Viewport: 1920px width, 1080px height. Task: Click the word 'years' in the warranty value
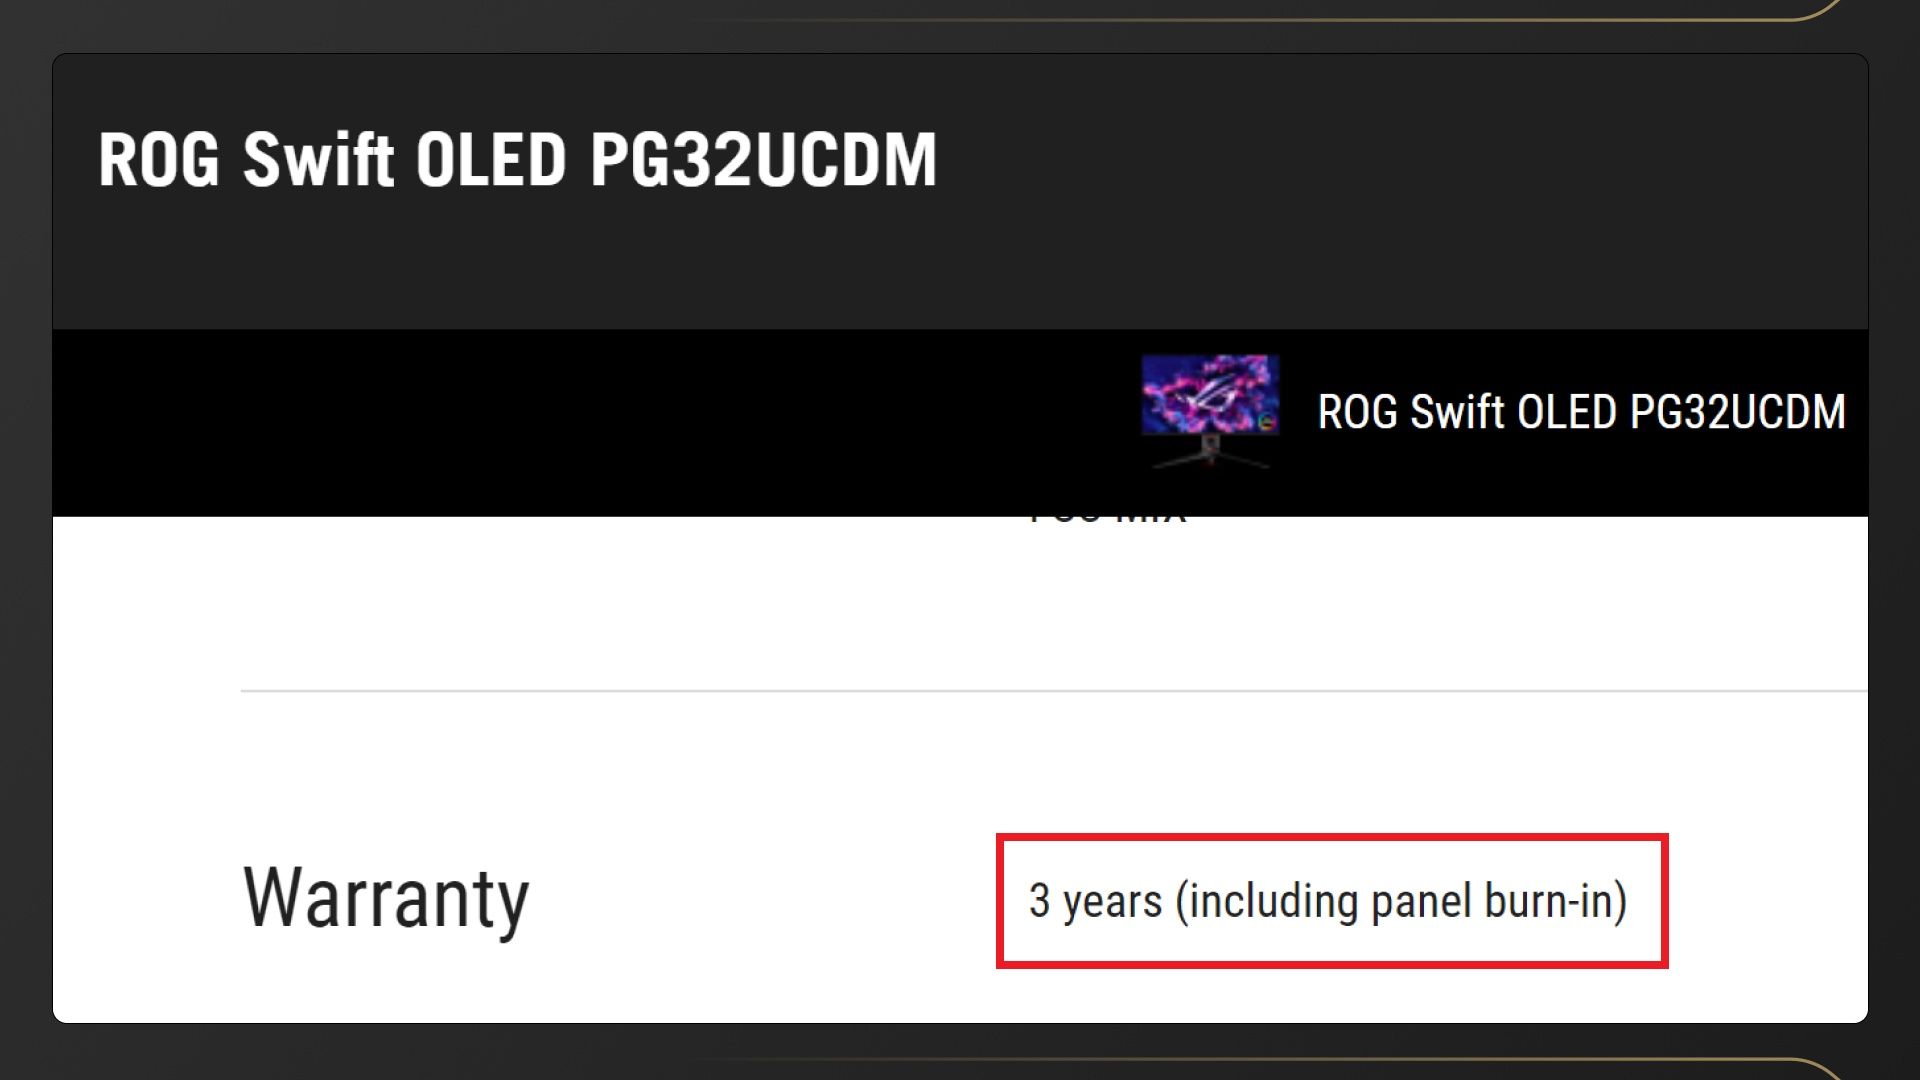(x=1112, y=901)
